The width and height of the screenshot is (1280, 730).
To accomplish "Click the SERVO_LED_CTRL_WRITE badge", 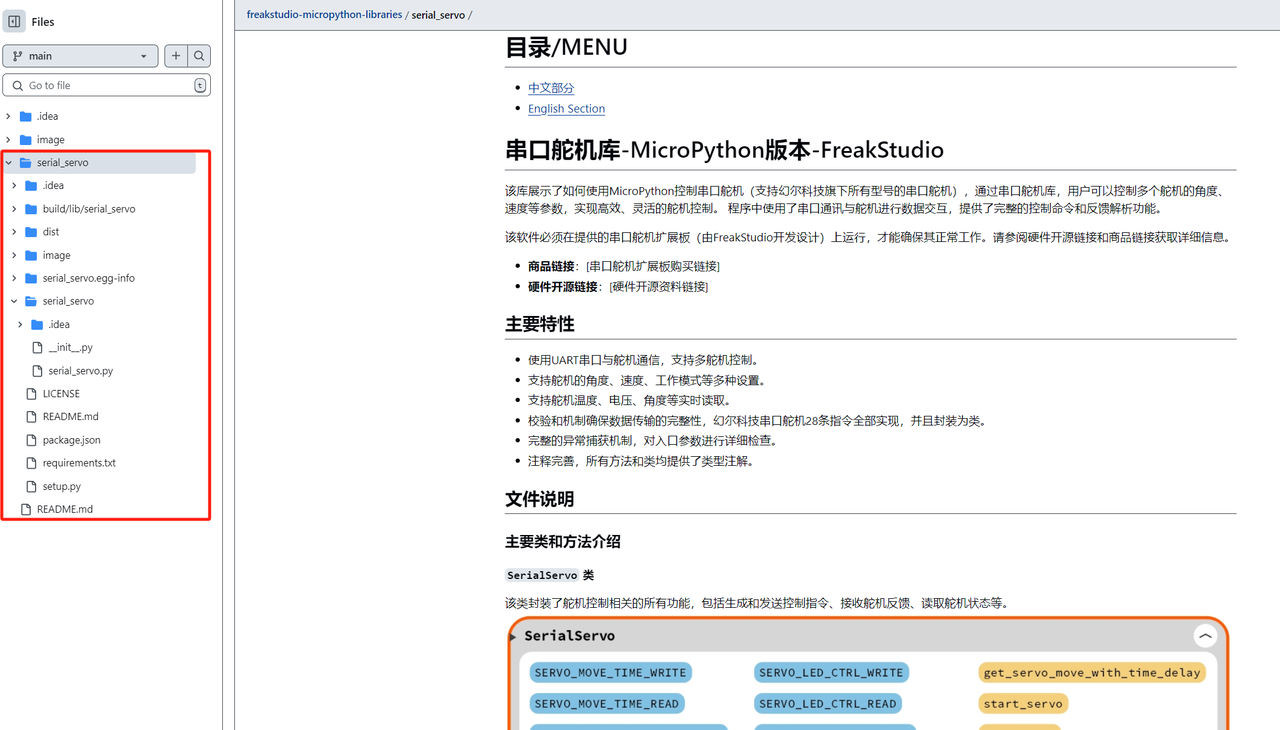I will click(x=831, y=673).
